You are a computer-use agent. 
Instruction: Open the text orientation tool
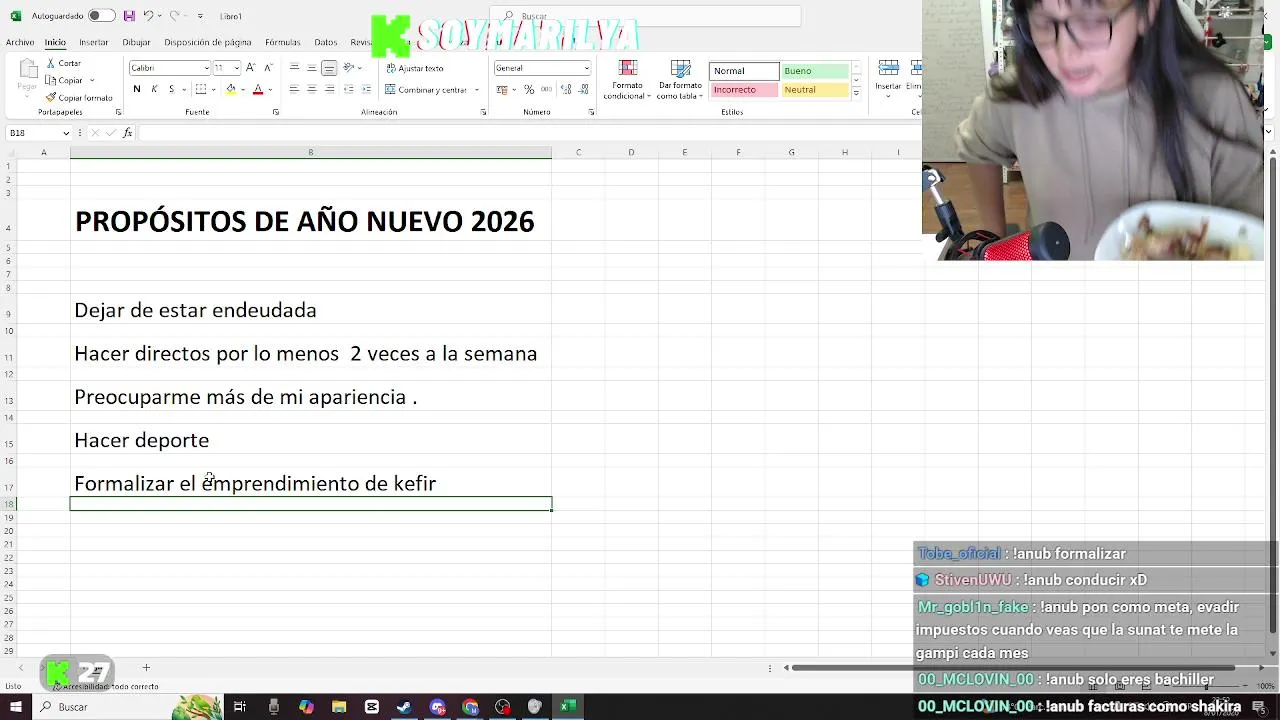[350, 67]
